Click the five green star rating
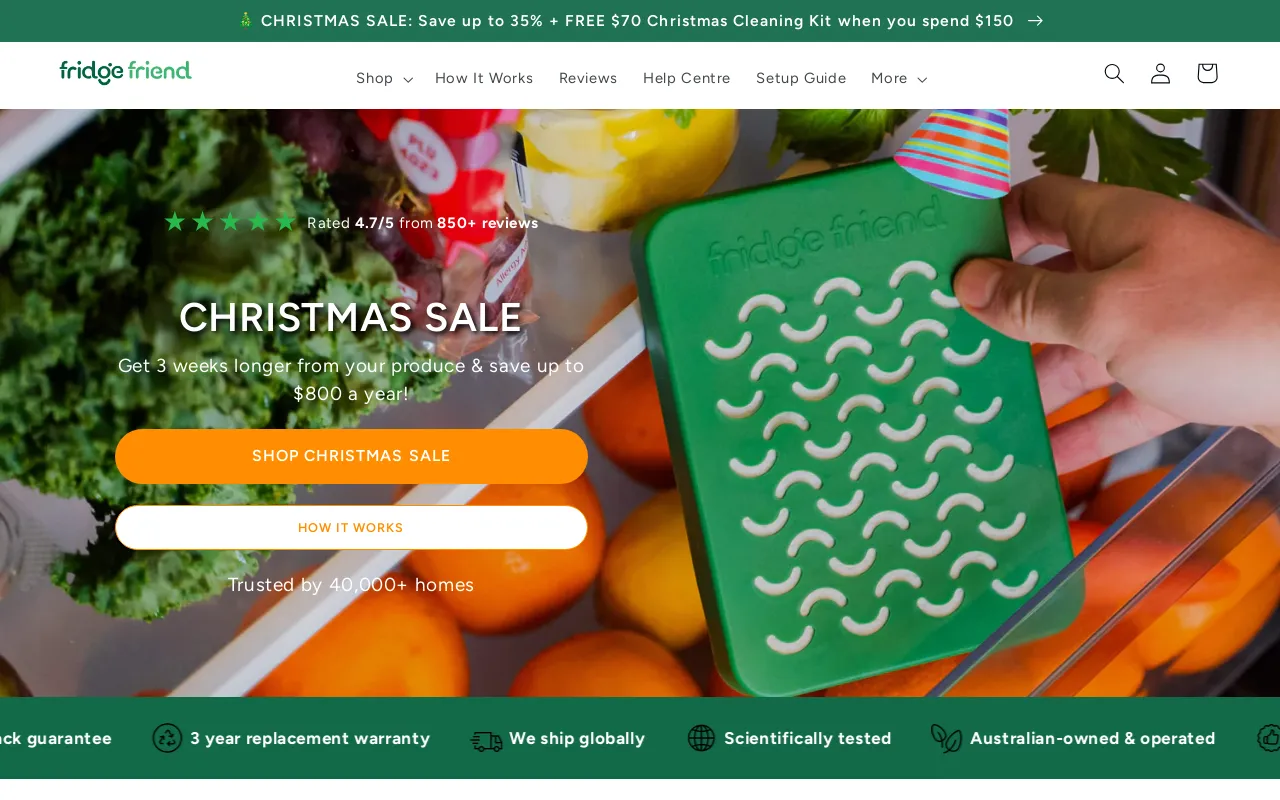Viewport: 1280px width, 800px height. pos(230,222)
